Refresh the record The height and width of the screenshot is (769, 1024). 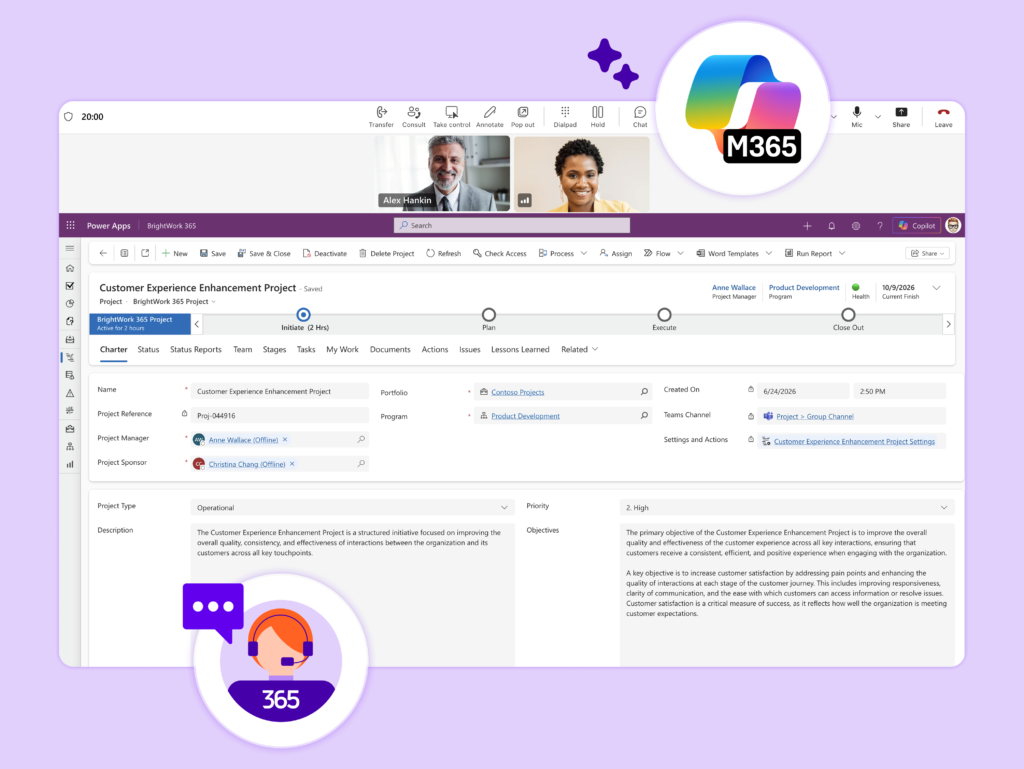(443, 253)
